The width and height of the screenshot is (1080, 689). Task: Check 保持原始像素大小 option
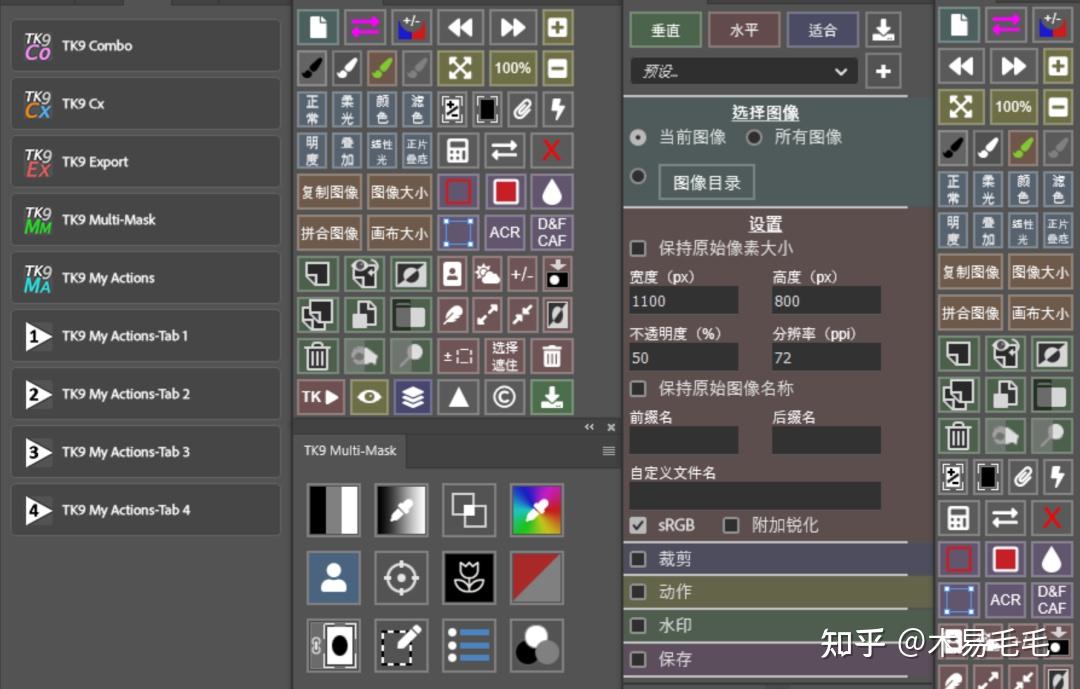point(637,250)
